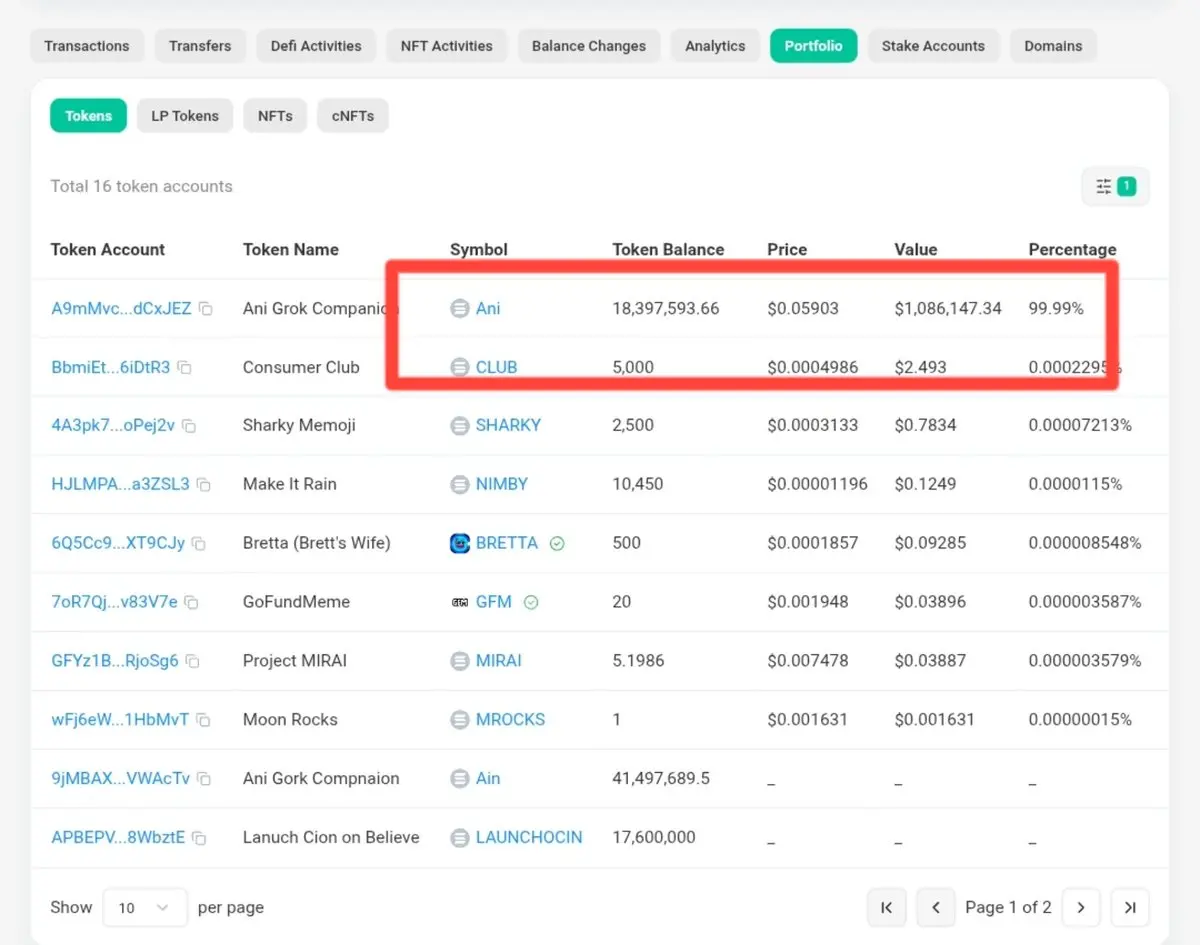Screen dimensions: 1200x945
Task: Click the Sharky Memoji token name
Action: tap(299, 426)
